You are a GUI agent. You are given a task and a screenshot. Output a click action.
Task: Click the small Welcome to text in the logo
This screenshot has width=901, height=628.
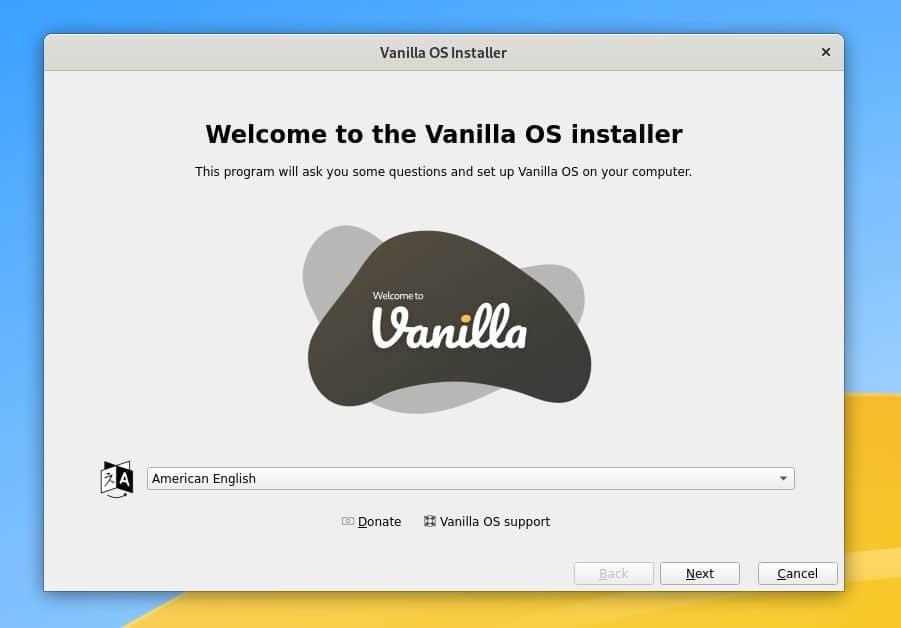[x=398, y=296]
